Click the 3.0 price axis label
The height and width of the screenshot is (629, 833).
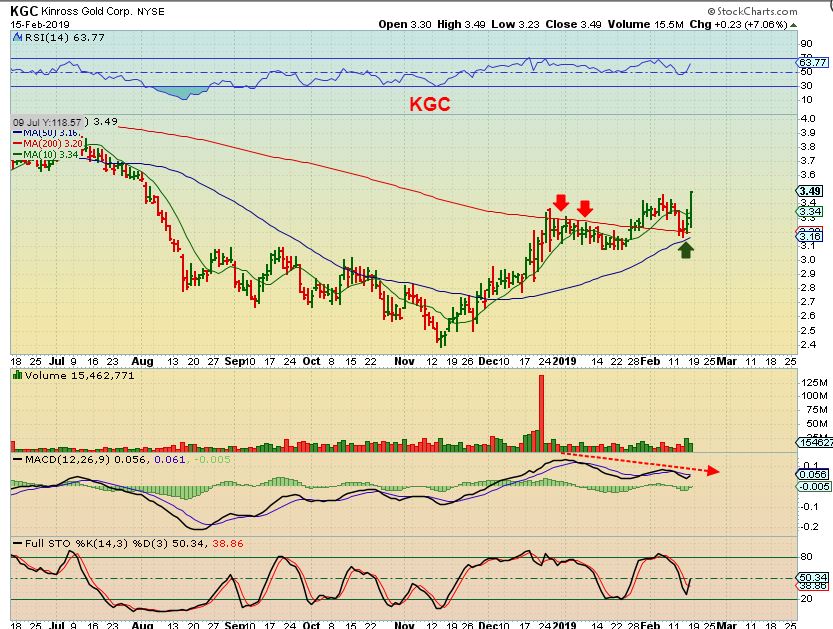(x=808, y=259)
